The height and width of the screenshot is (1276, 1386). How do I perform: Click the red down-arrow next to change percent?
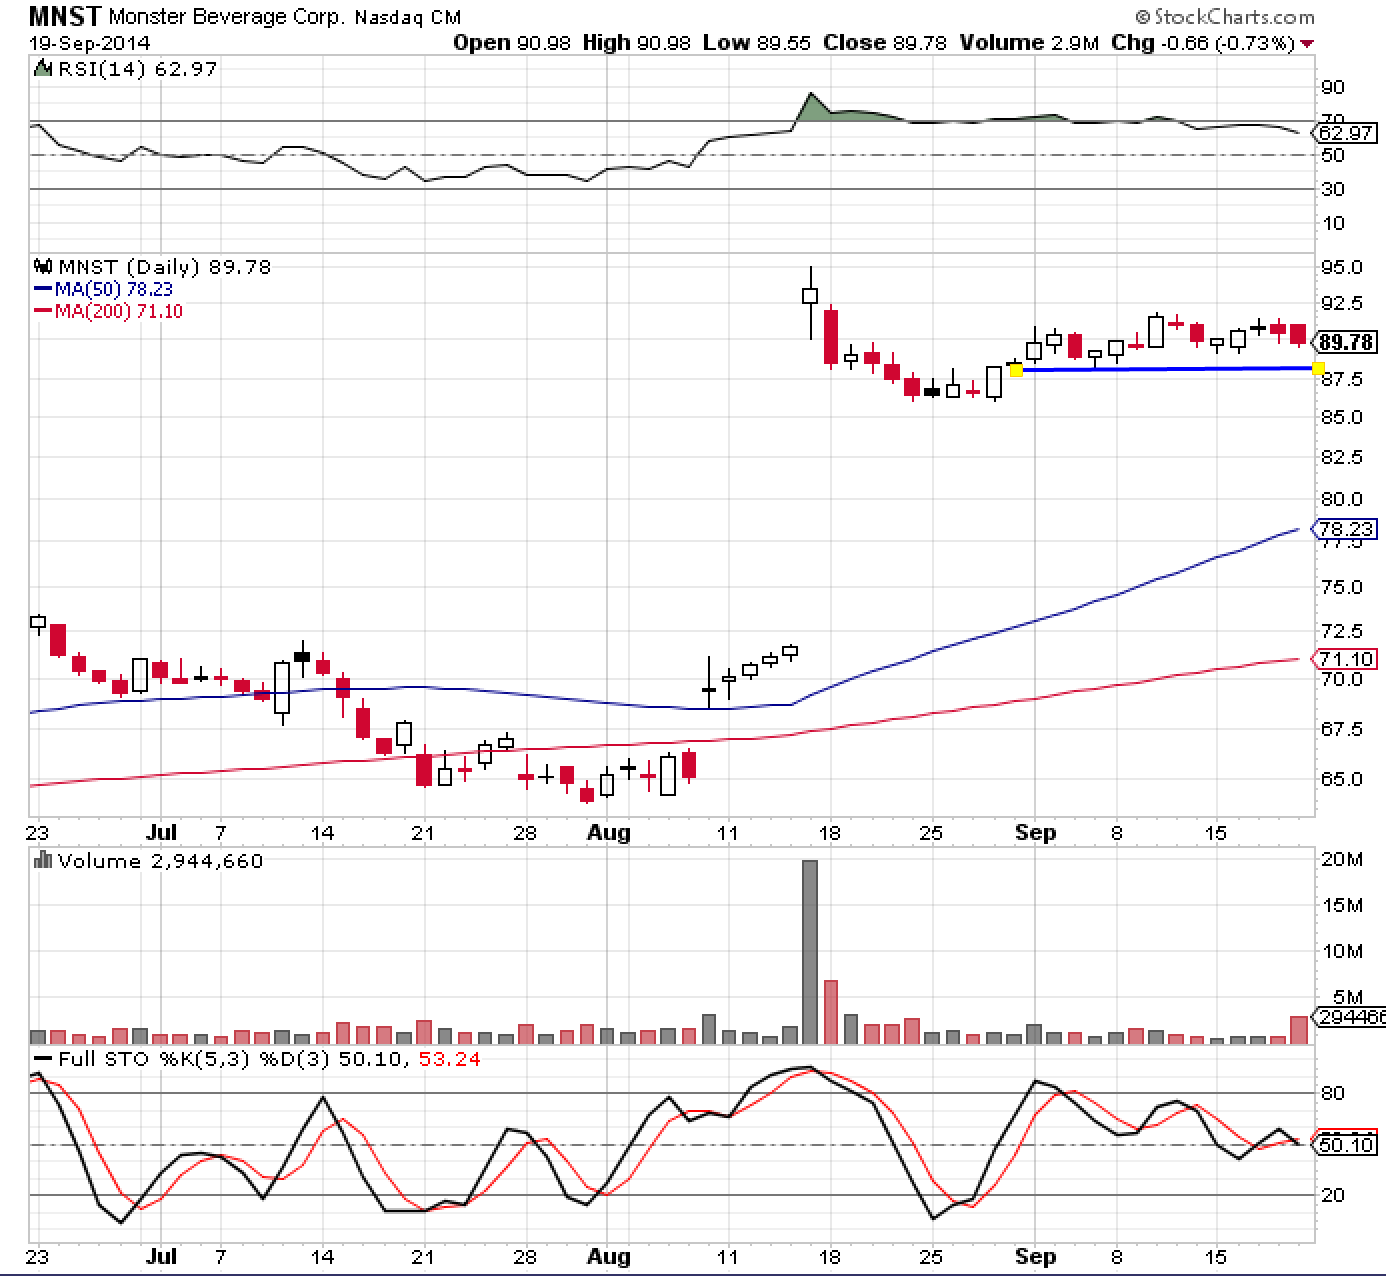pyautogui.click(x=1307, y=44)
